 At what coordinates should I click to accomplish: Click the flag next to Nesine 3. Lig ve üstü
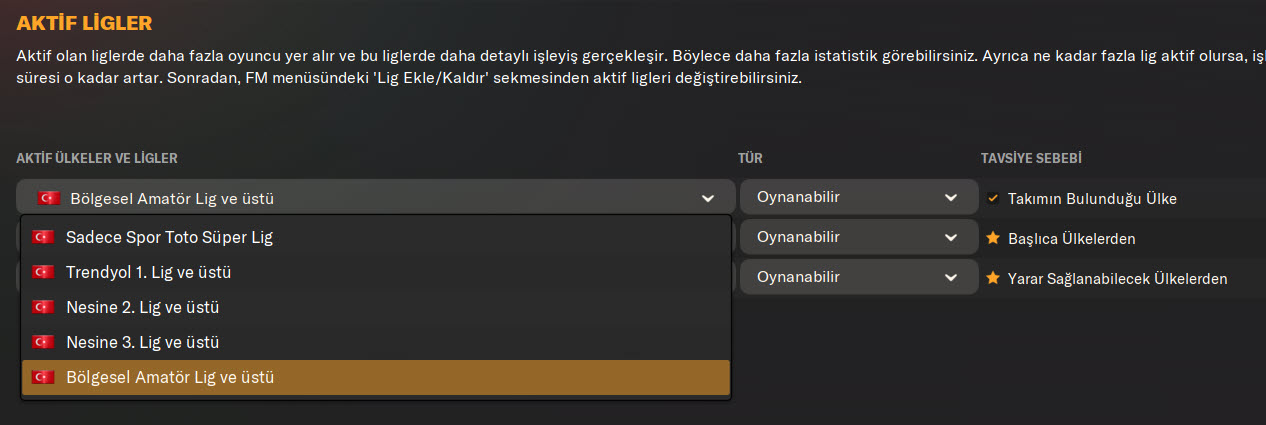click(x=43, y=342)
